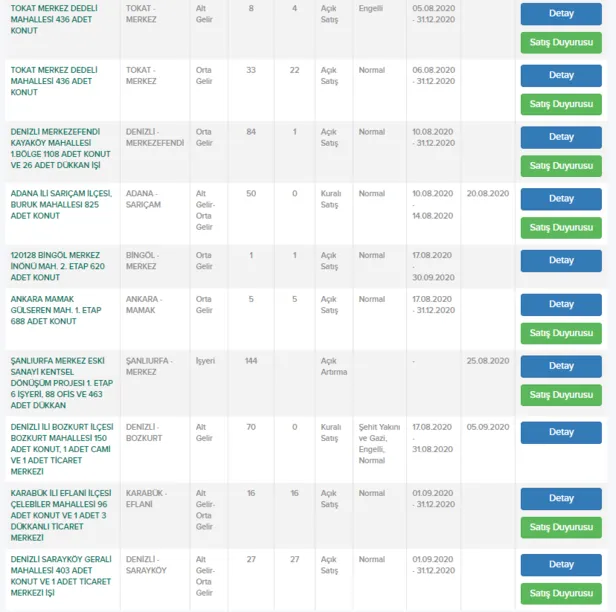
Task: Open Detay for Ankara Mamak Gülseren listing
Action: [561, 304]
